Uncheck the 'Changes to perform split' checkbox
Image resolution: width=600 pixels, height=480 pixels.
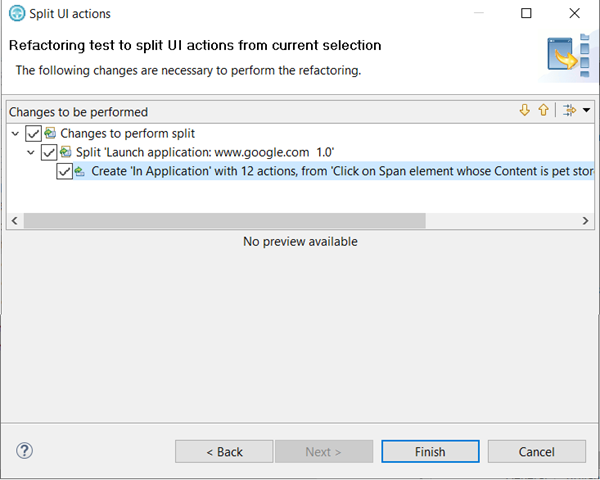(x=33, y=133)
